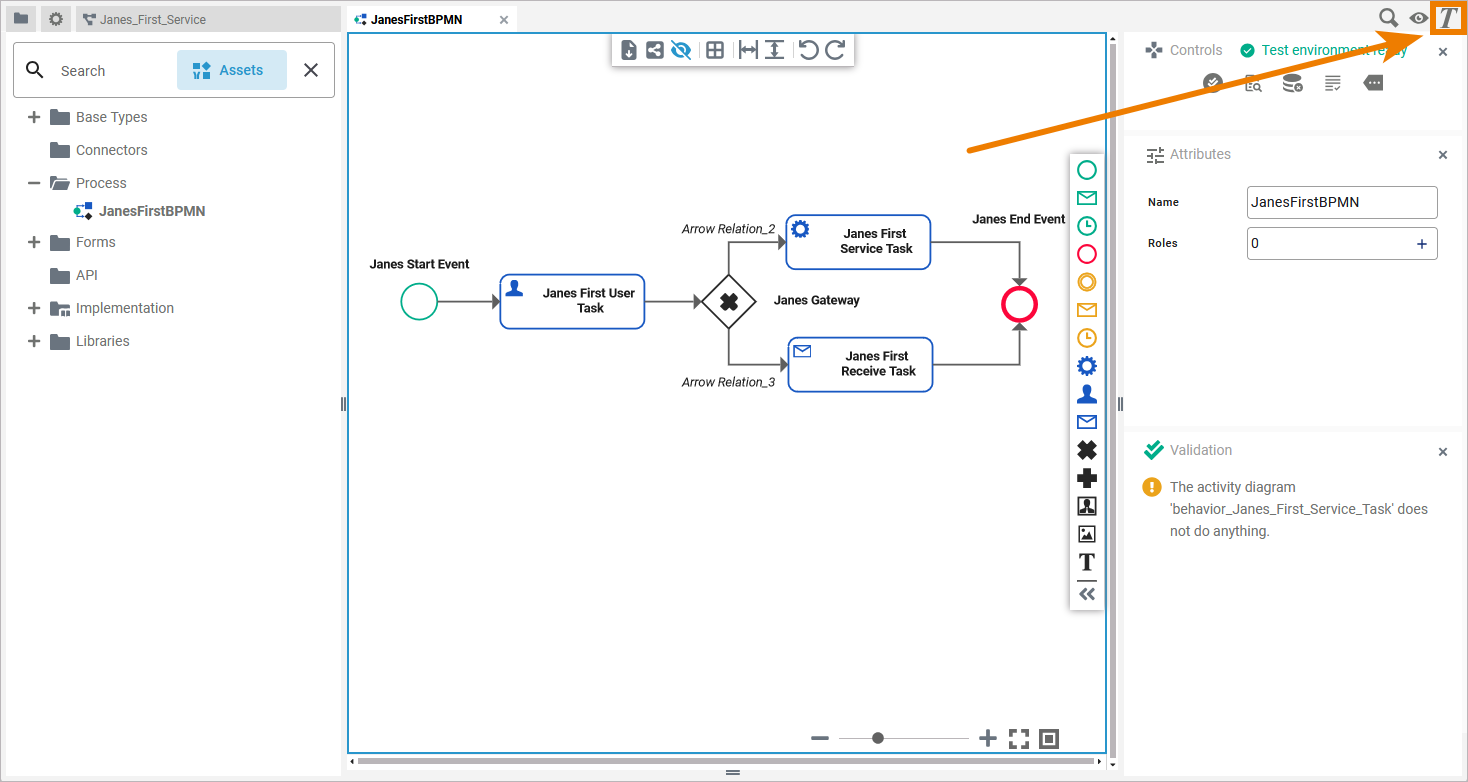1468x782 pixels.
Task: Expand the Base Types folder
Action: (34, 117)
